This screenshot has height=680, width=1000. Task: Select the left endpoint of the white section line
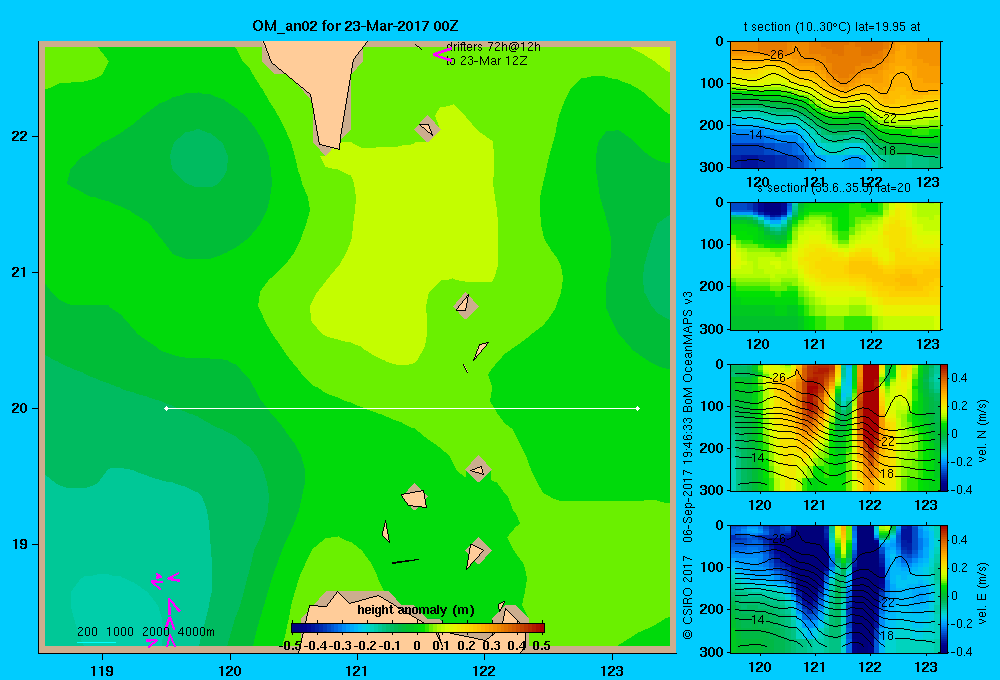[x=166, y=408]
